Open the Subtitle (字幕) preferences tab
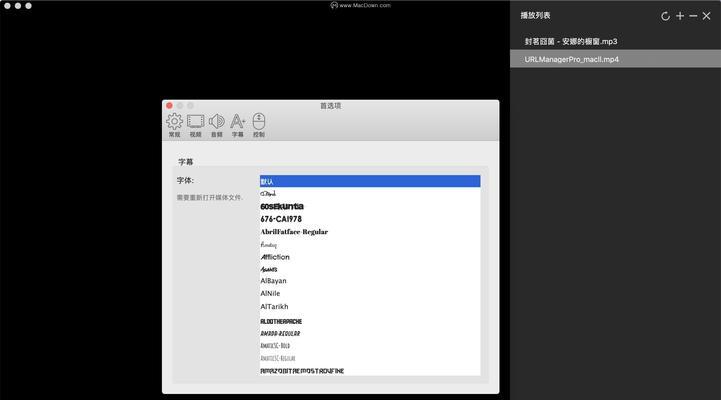This screenshot has height=400, width=721. click(238, 125)
